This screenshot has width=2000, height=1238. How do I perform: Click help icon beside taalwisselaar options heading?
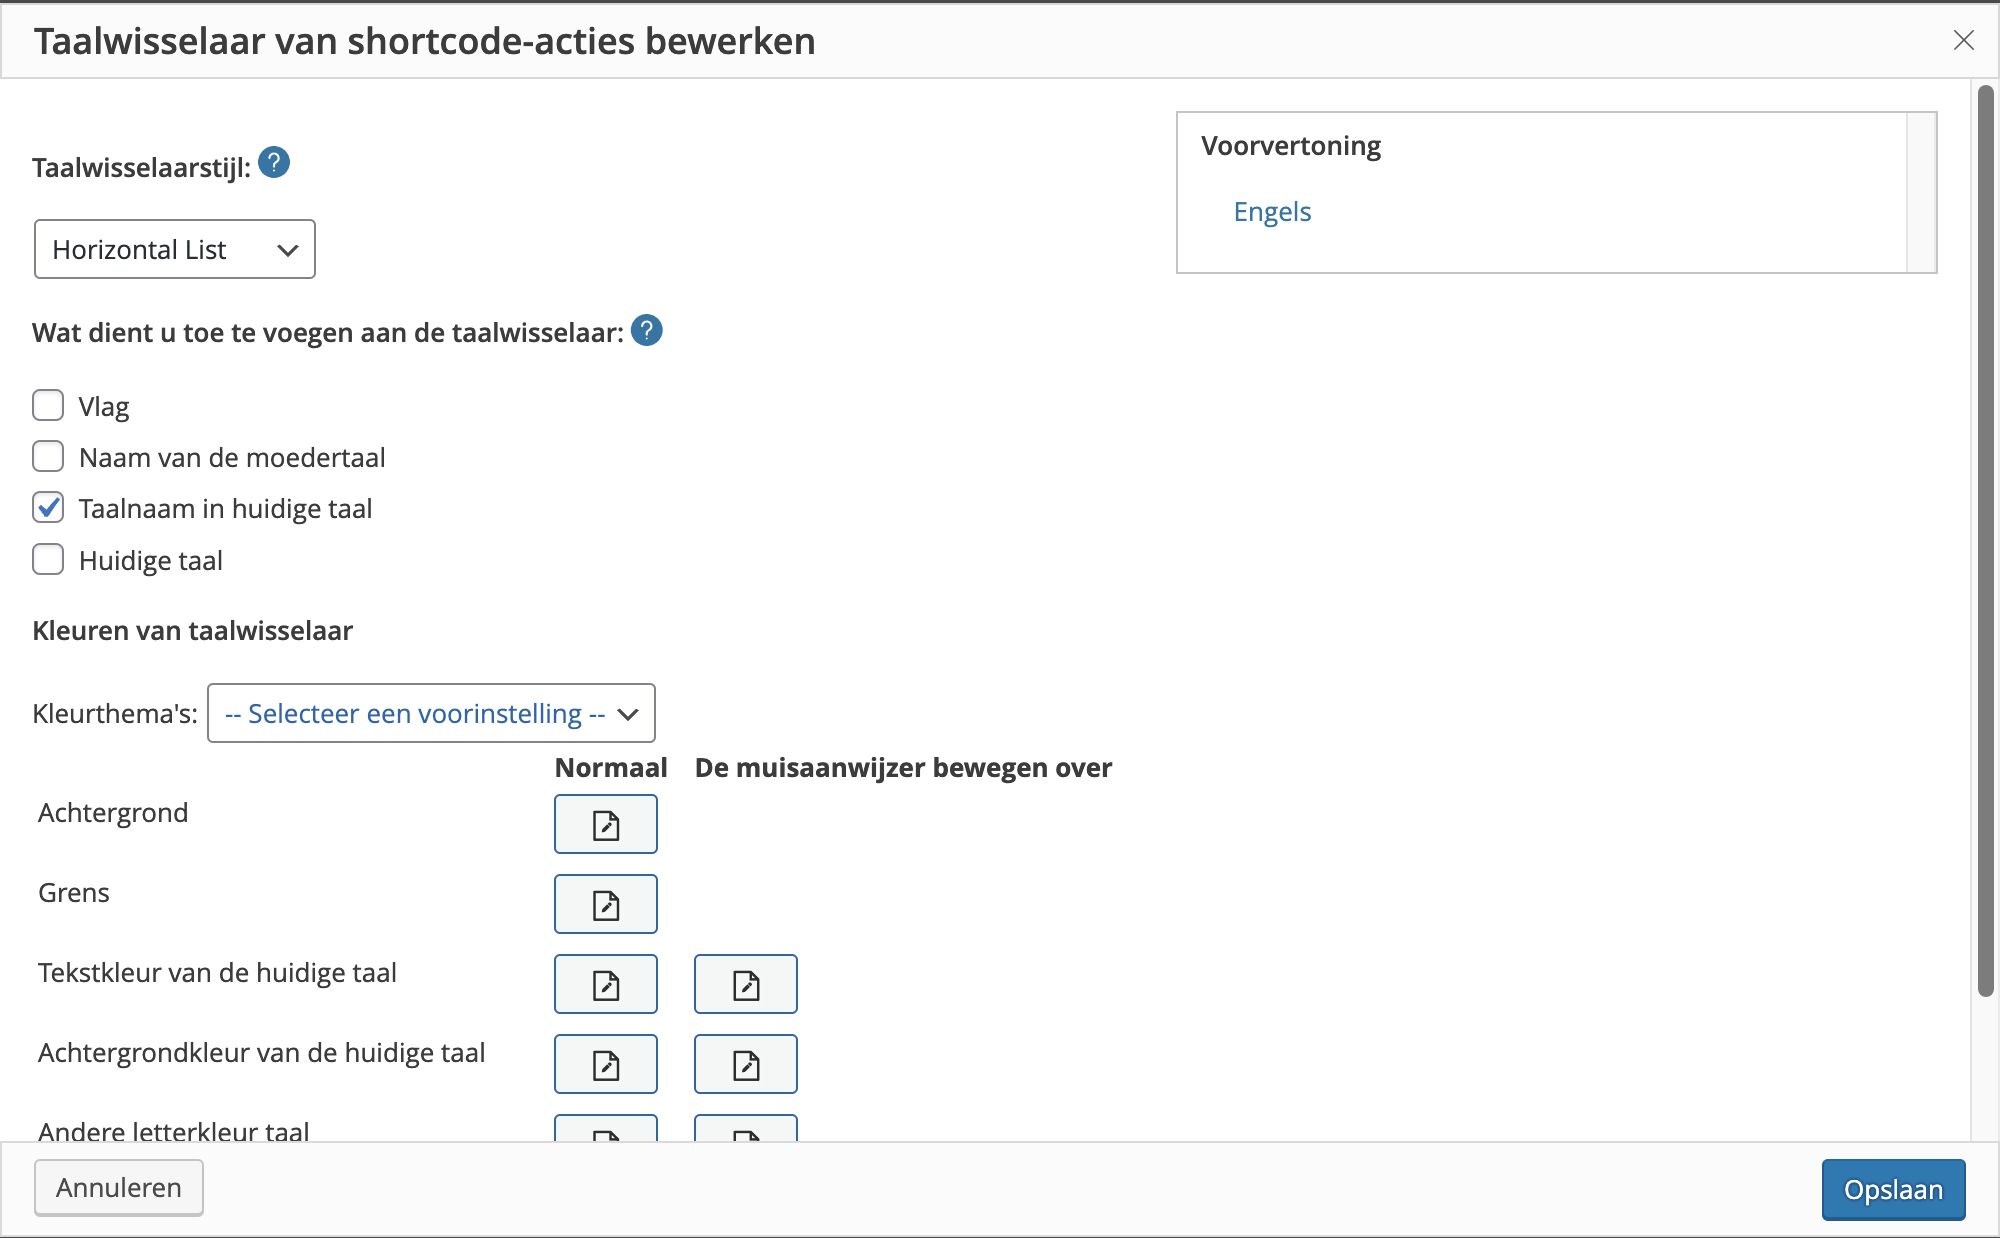(x=647, y=330)
